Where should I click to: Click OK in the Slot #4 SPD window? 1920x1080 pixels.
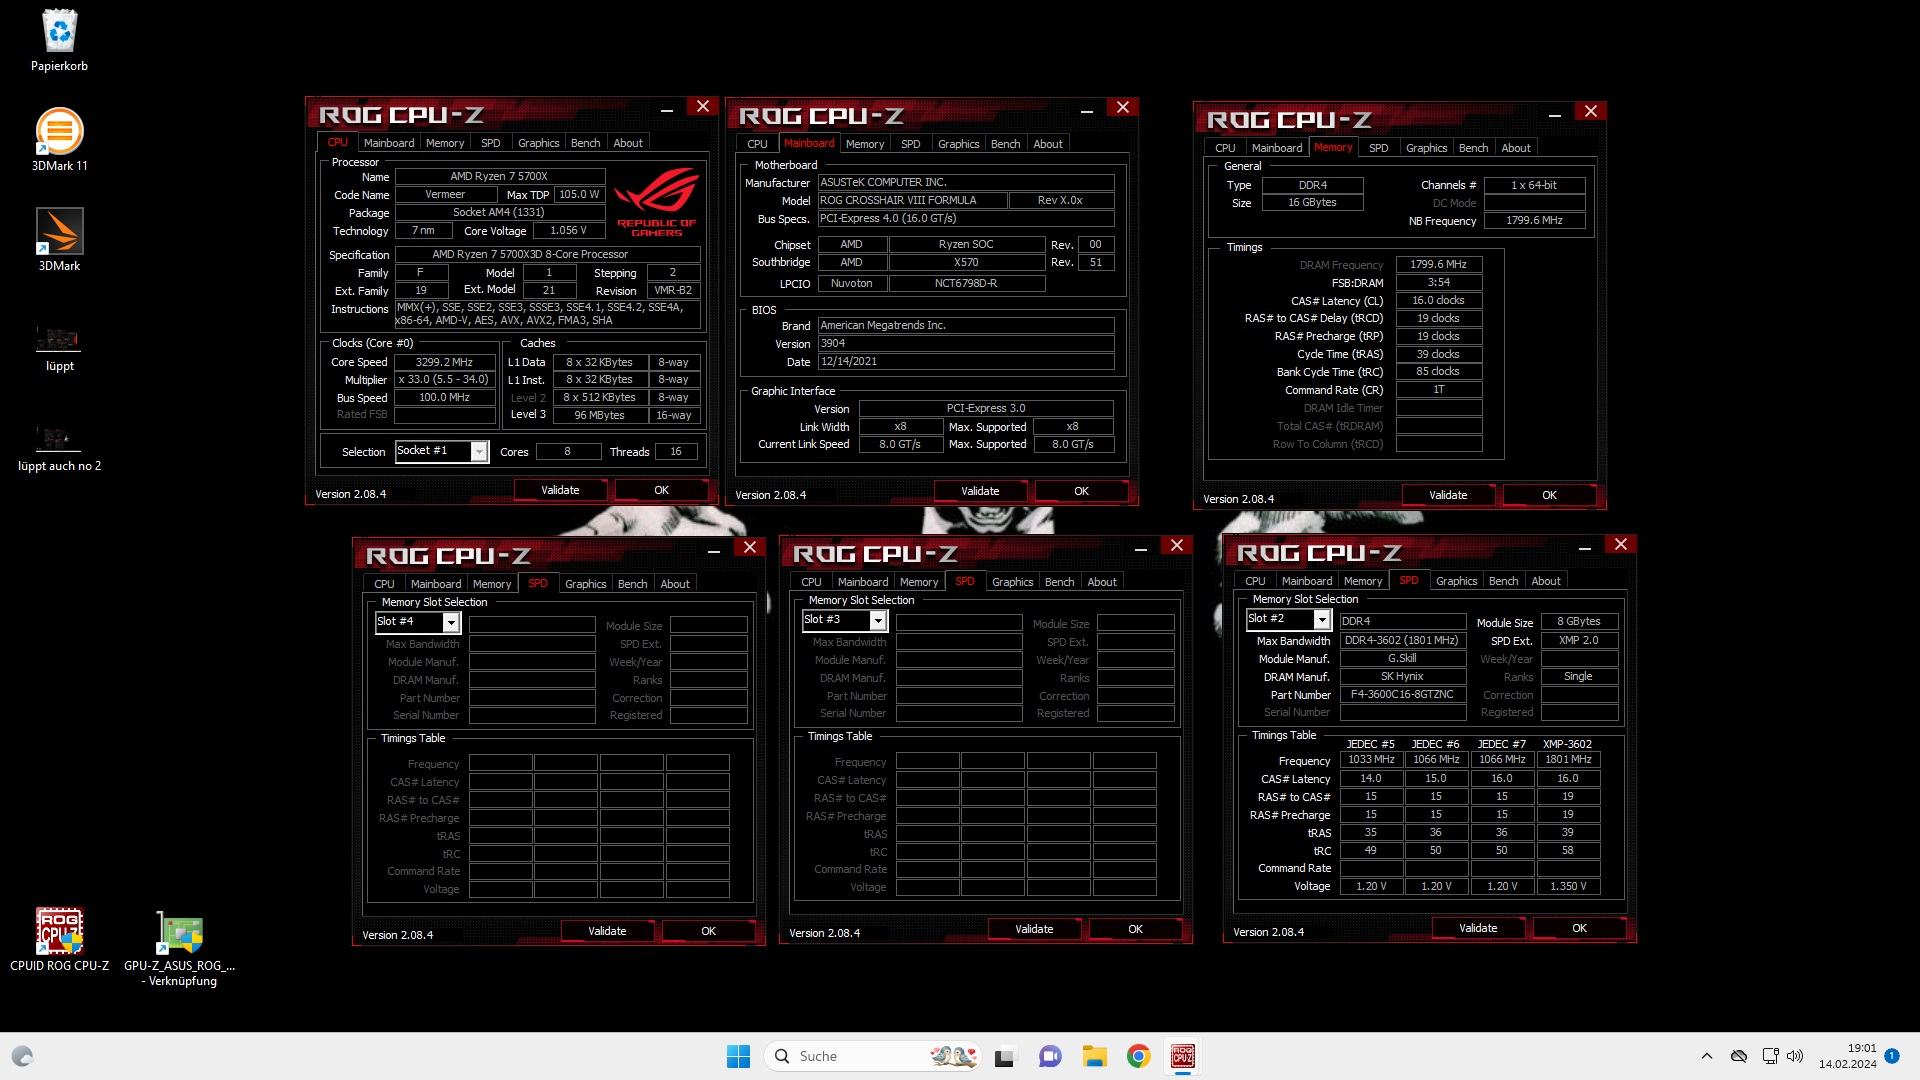pos(708,931)
